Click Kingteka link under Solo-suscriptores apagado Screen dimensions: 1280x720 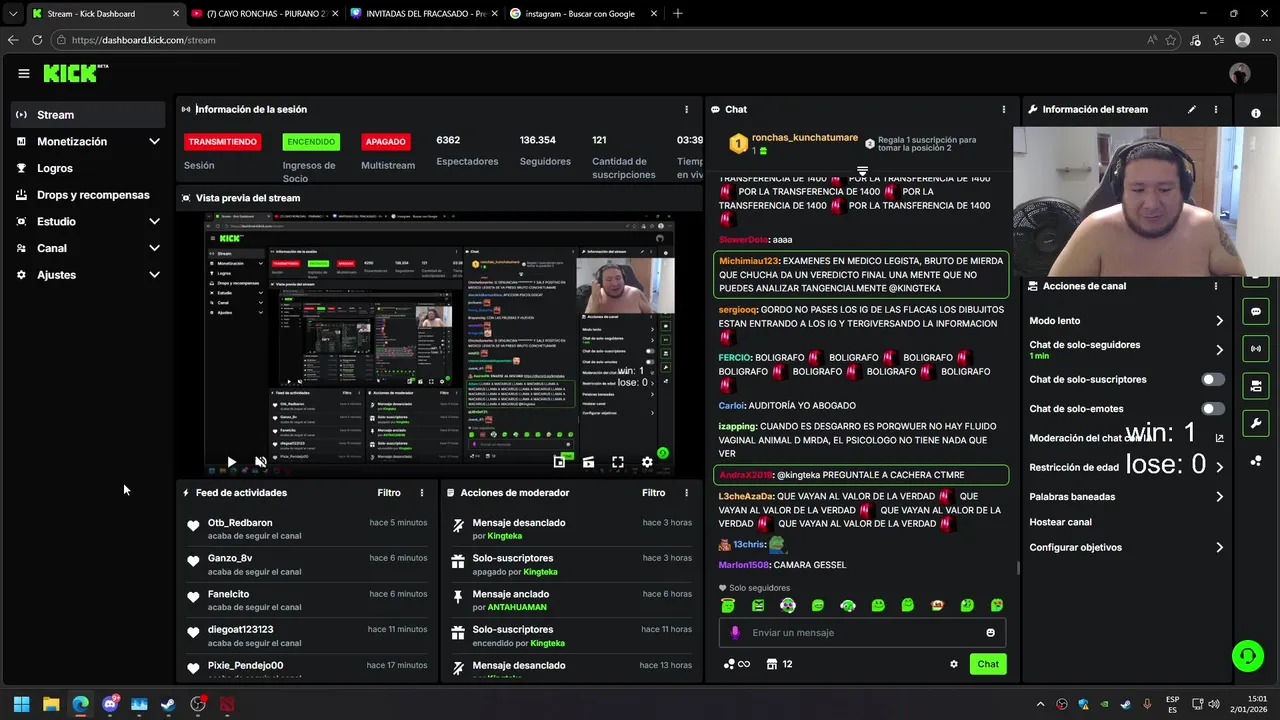(x=540, y=572)
